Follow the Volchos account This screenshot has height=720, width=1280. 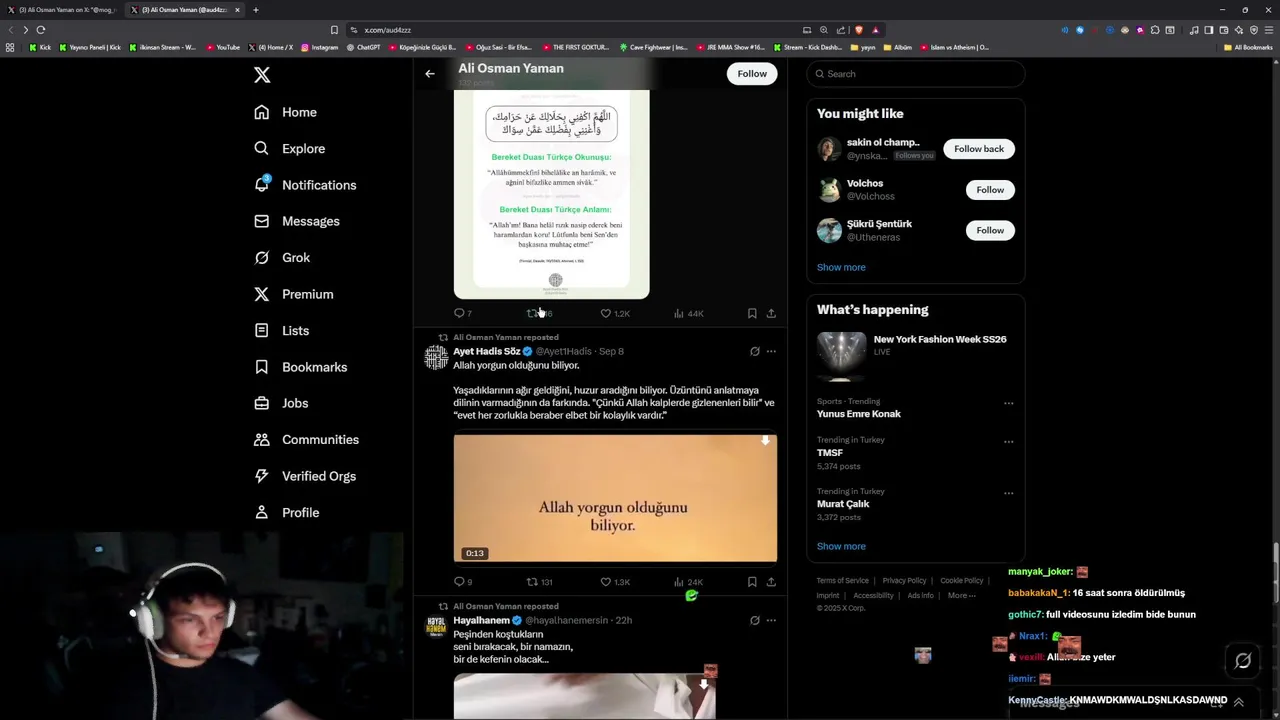coord(990,190)
